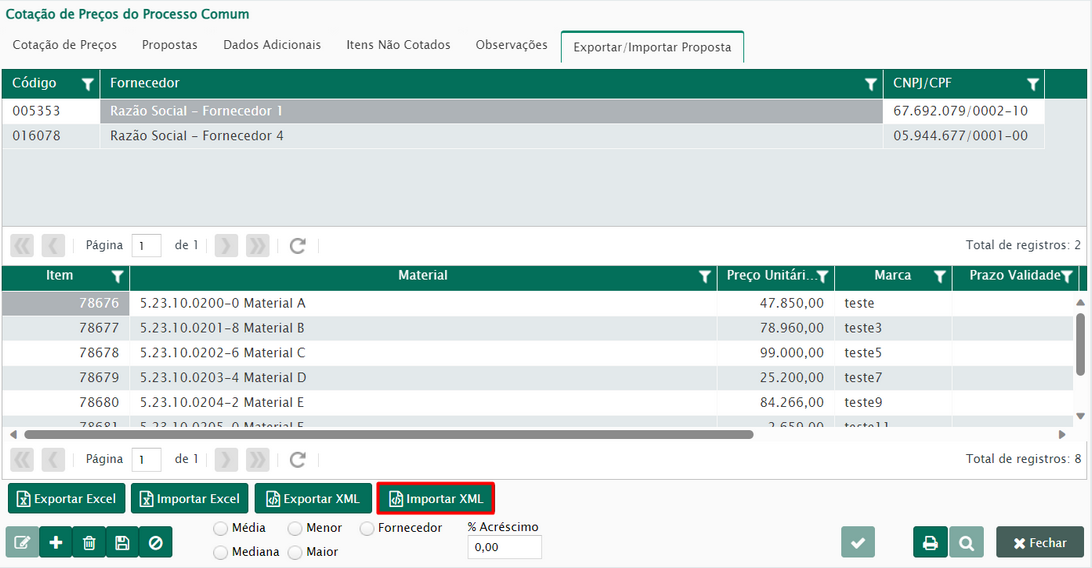Screen dimensions: 1092x568
Task: Click the print icon button
Action: (x=930, y=542)
